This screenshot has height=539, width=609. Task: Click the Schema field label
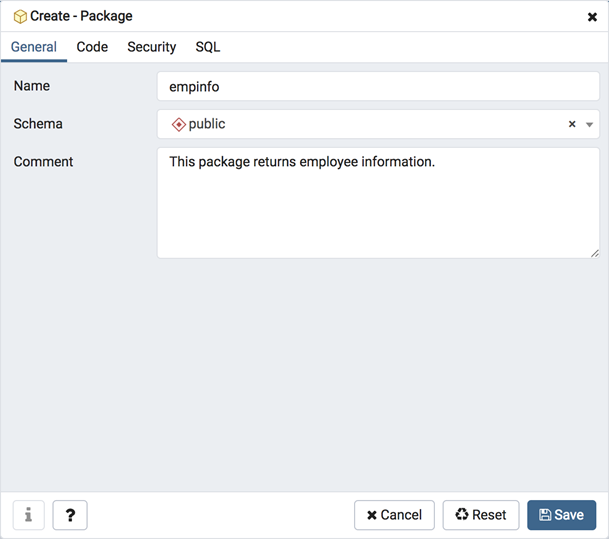[38, 124]
